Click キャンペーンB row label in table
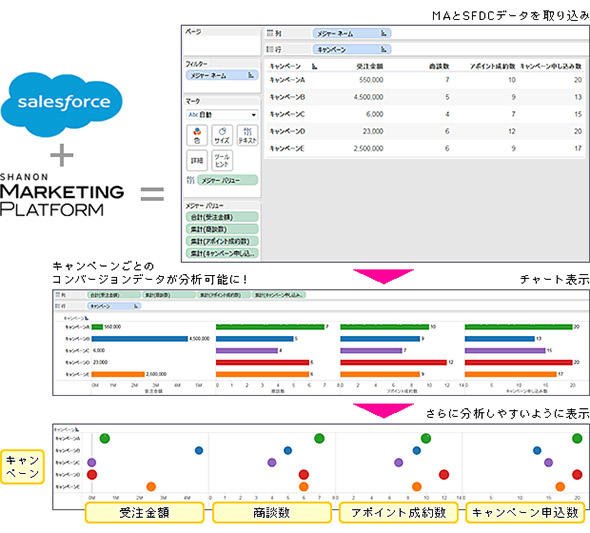This screenshot has width=590, height=533. (x=287, y=97)
